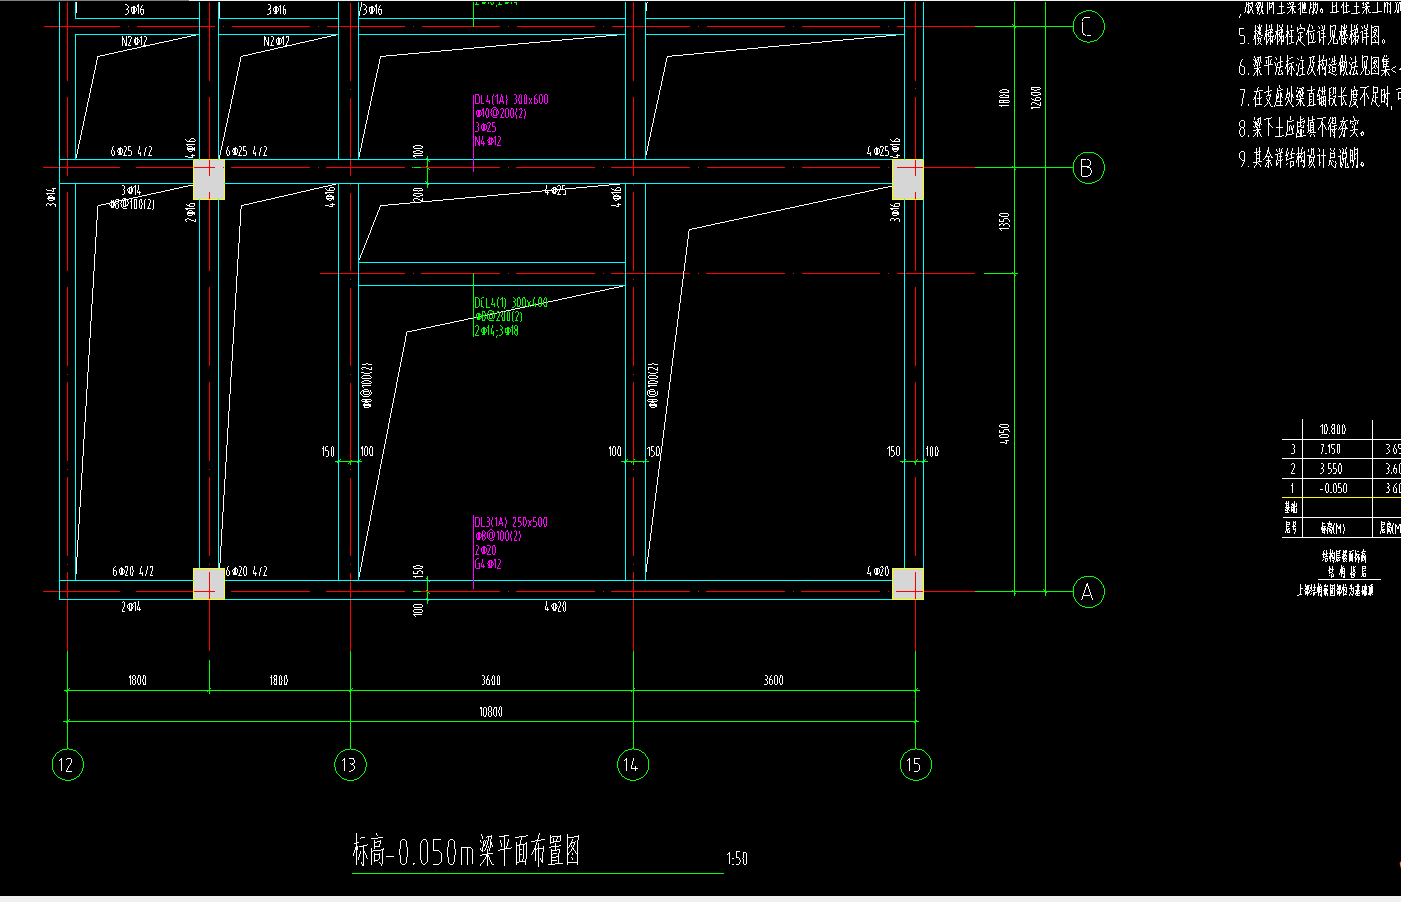Select the overall dimension 10800
1401x902 pixels.
point(491,712)
